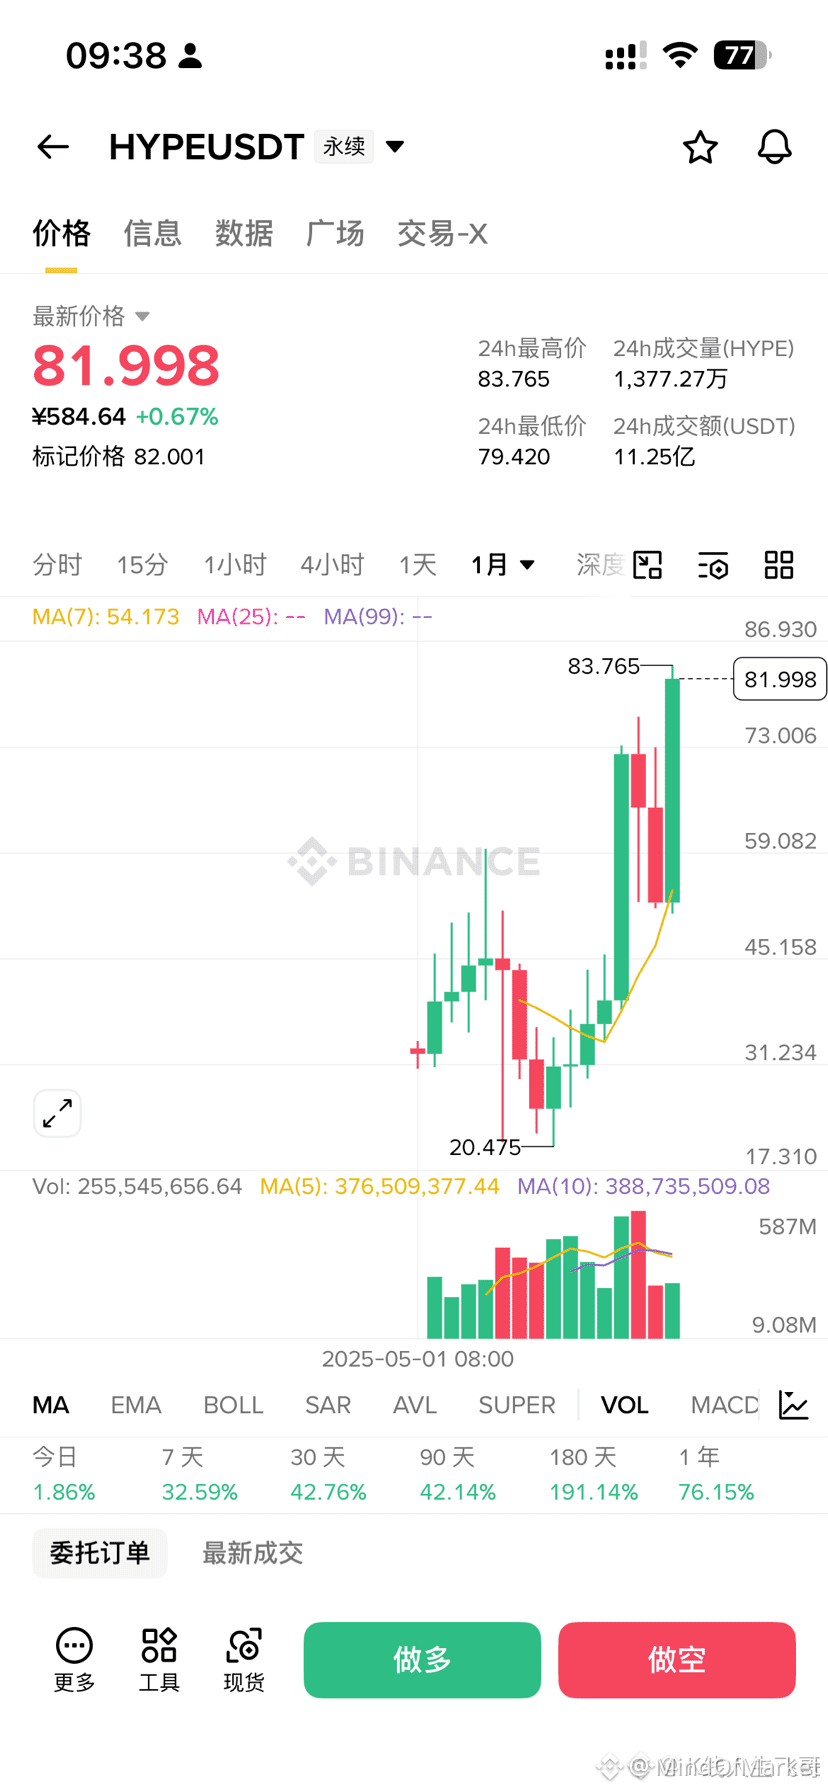Switch to the 信息 tab
The width and height of the screenshot is (828, 1792).
(x=152, y=233)
